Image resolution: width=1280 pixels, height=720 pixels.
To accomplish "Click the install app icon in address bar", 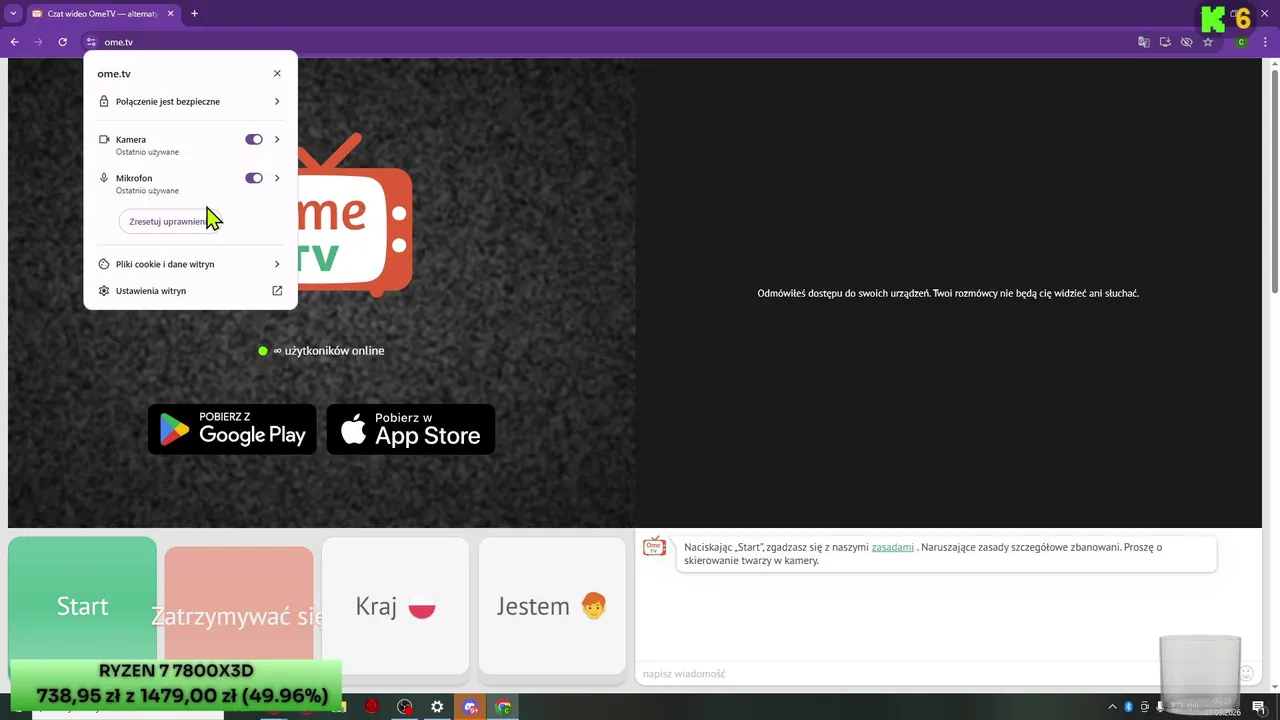I will (x=1165, y=42).
